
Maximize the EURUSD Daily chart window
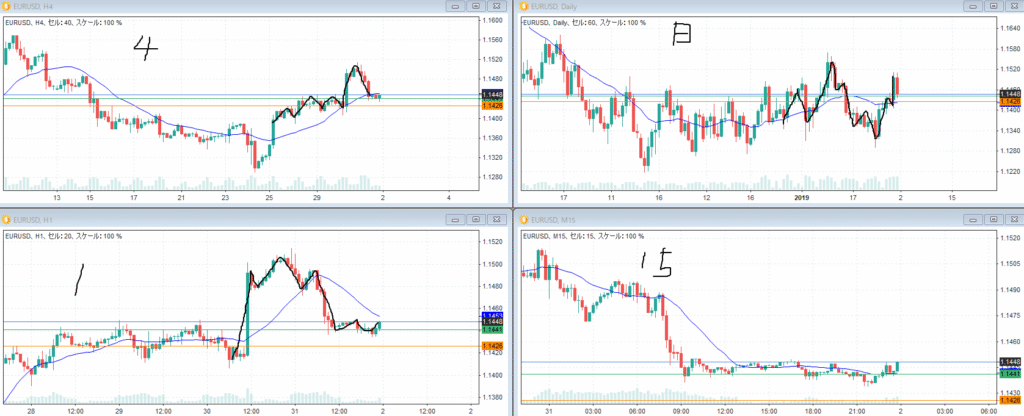tap(993, 7)
